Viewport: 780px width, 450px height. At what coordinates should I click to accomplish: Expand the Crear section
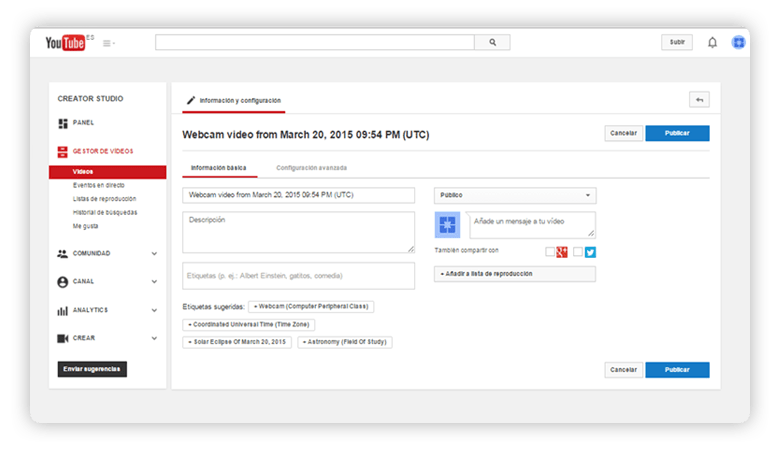pyautogui.click(x=154, y=338)
